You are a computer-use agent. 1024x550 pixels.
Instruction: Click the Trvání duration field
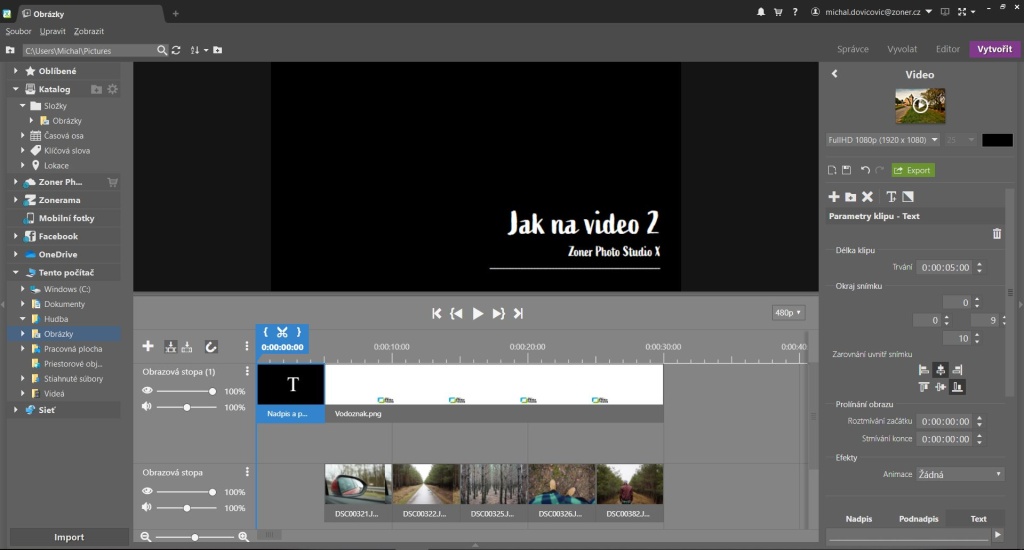pyautogui.click(x=945, y=267)
